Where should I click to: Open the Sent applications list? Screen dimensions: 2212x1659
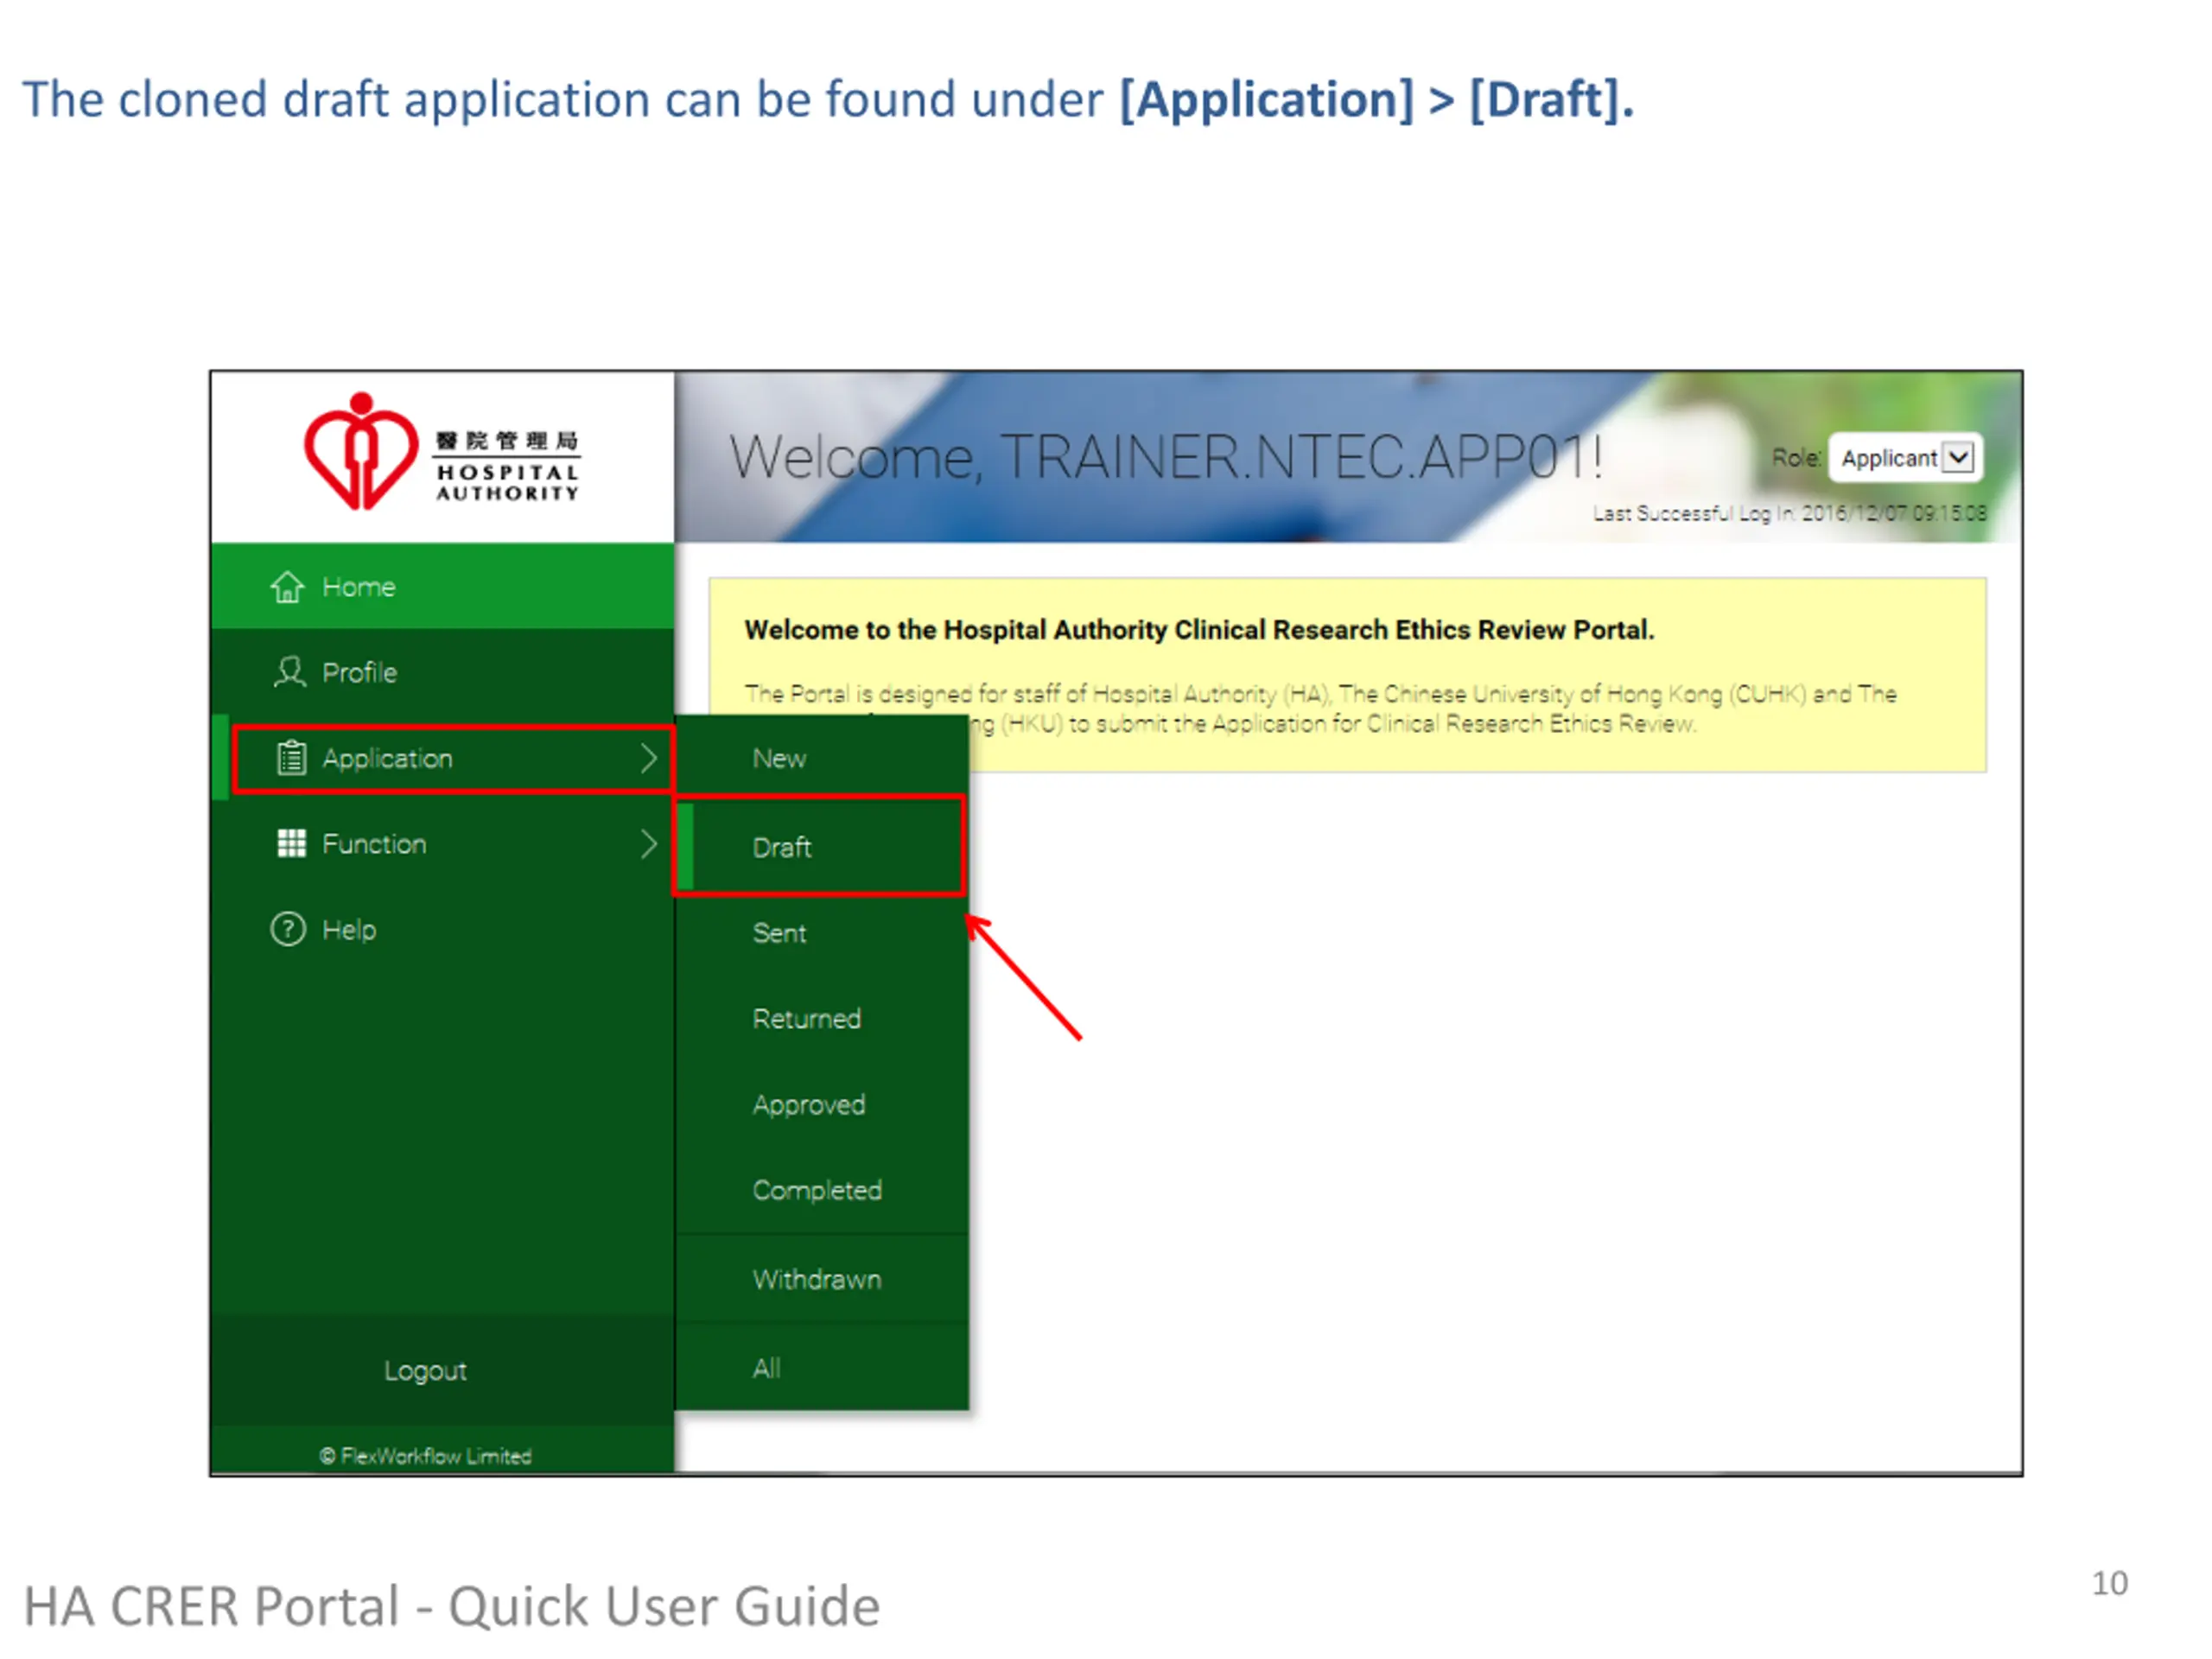779,933
